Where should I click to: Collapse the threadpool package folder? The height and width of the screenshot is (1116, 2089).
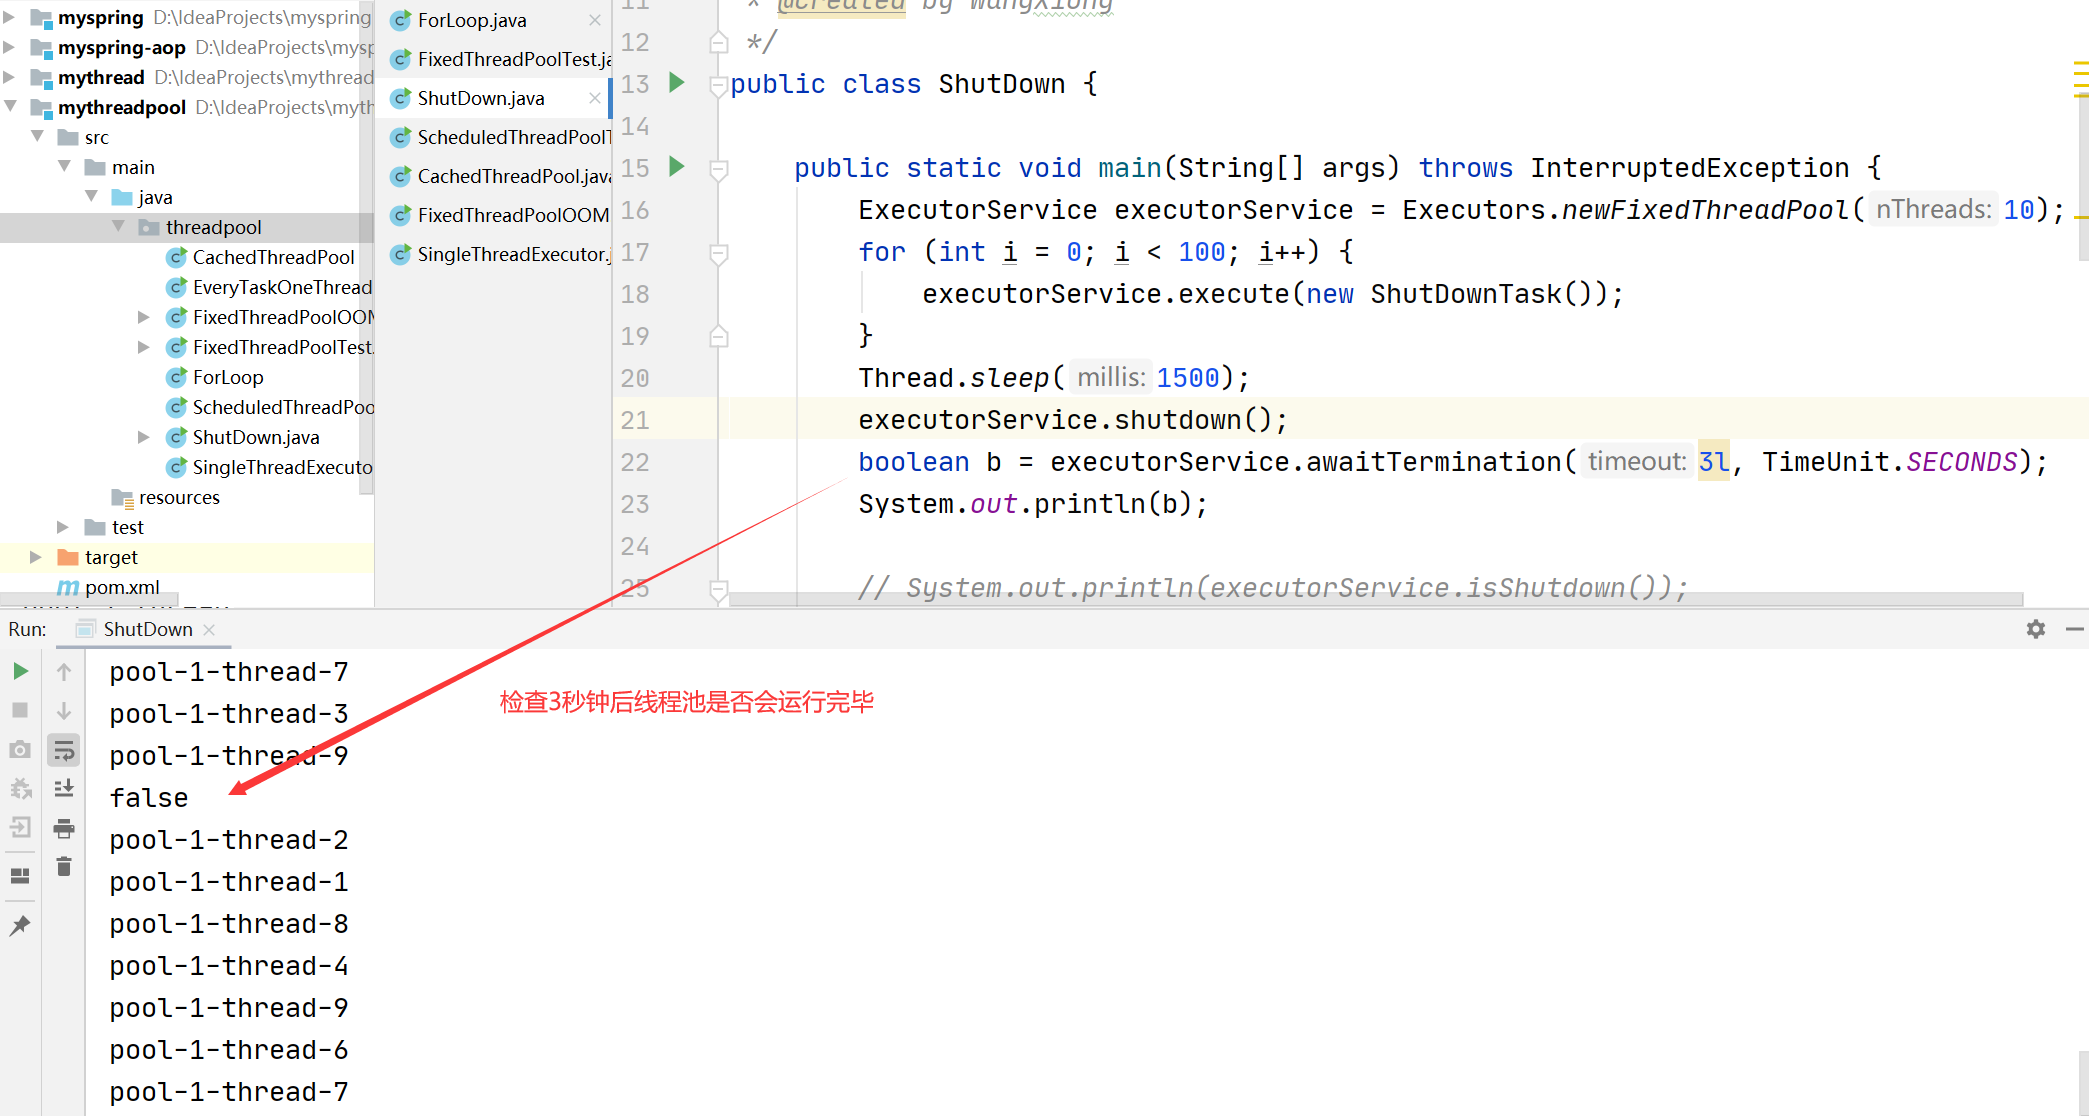[119, 227]
